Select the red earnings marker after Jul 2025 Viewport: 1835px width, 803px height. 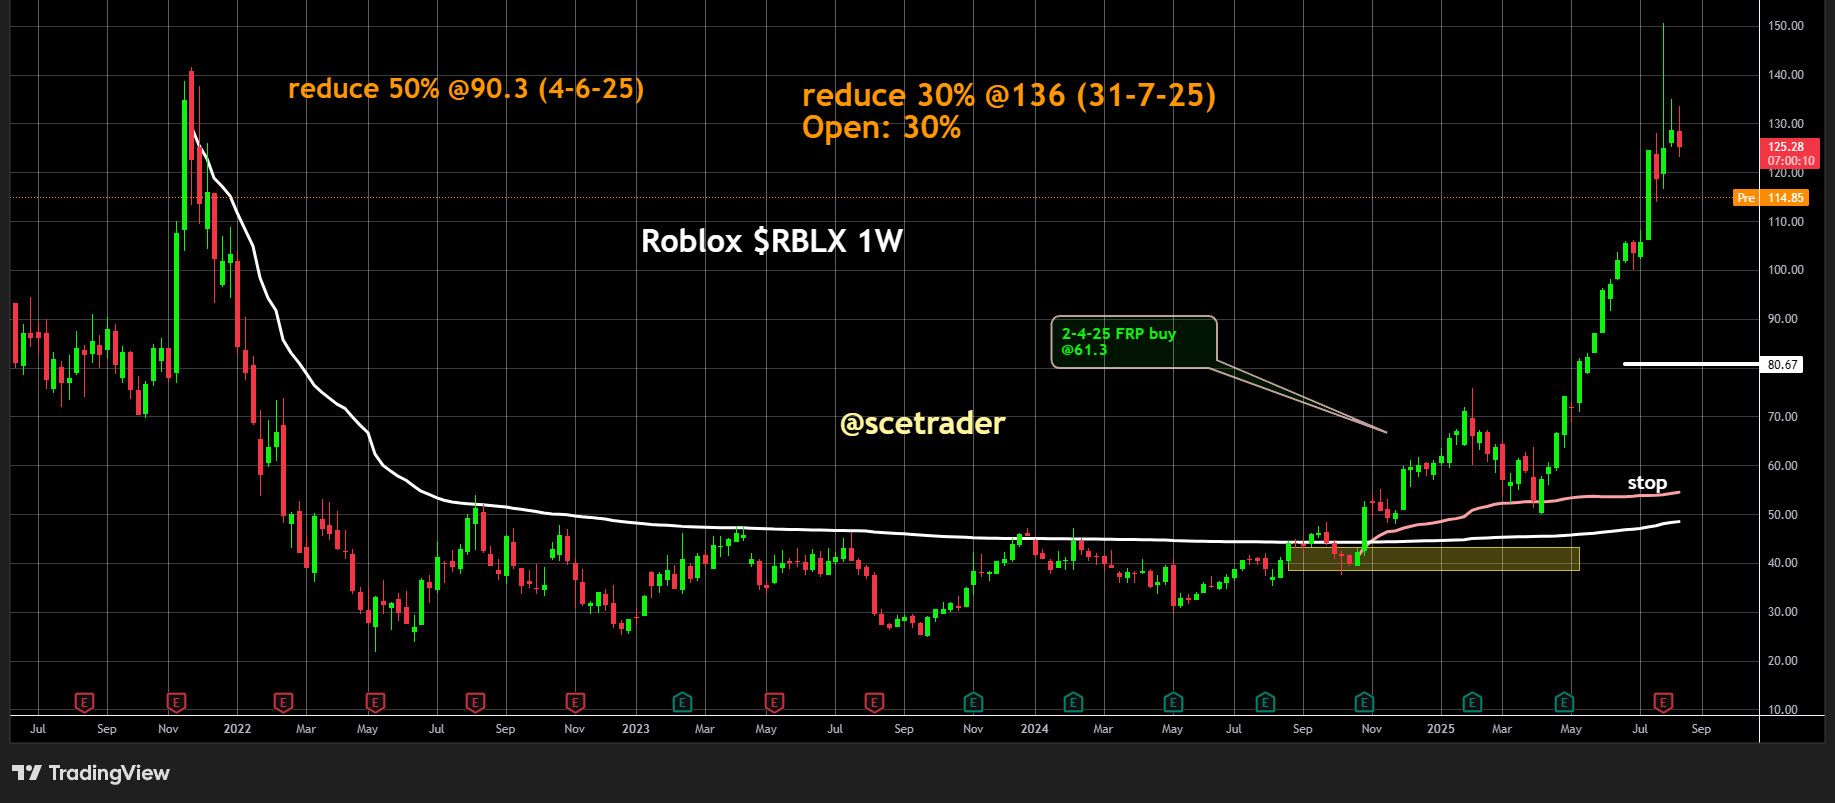pos(1663,703)
